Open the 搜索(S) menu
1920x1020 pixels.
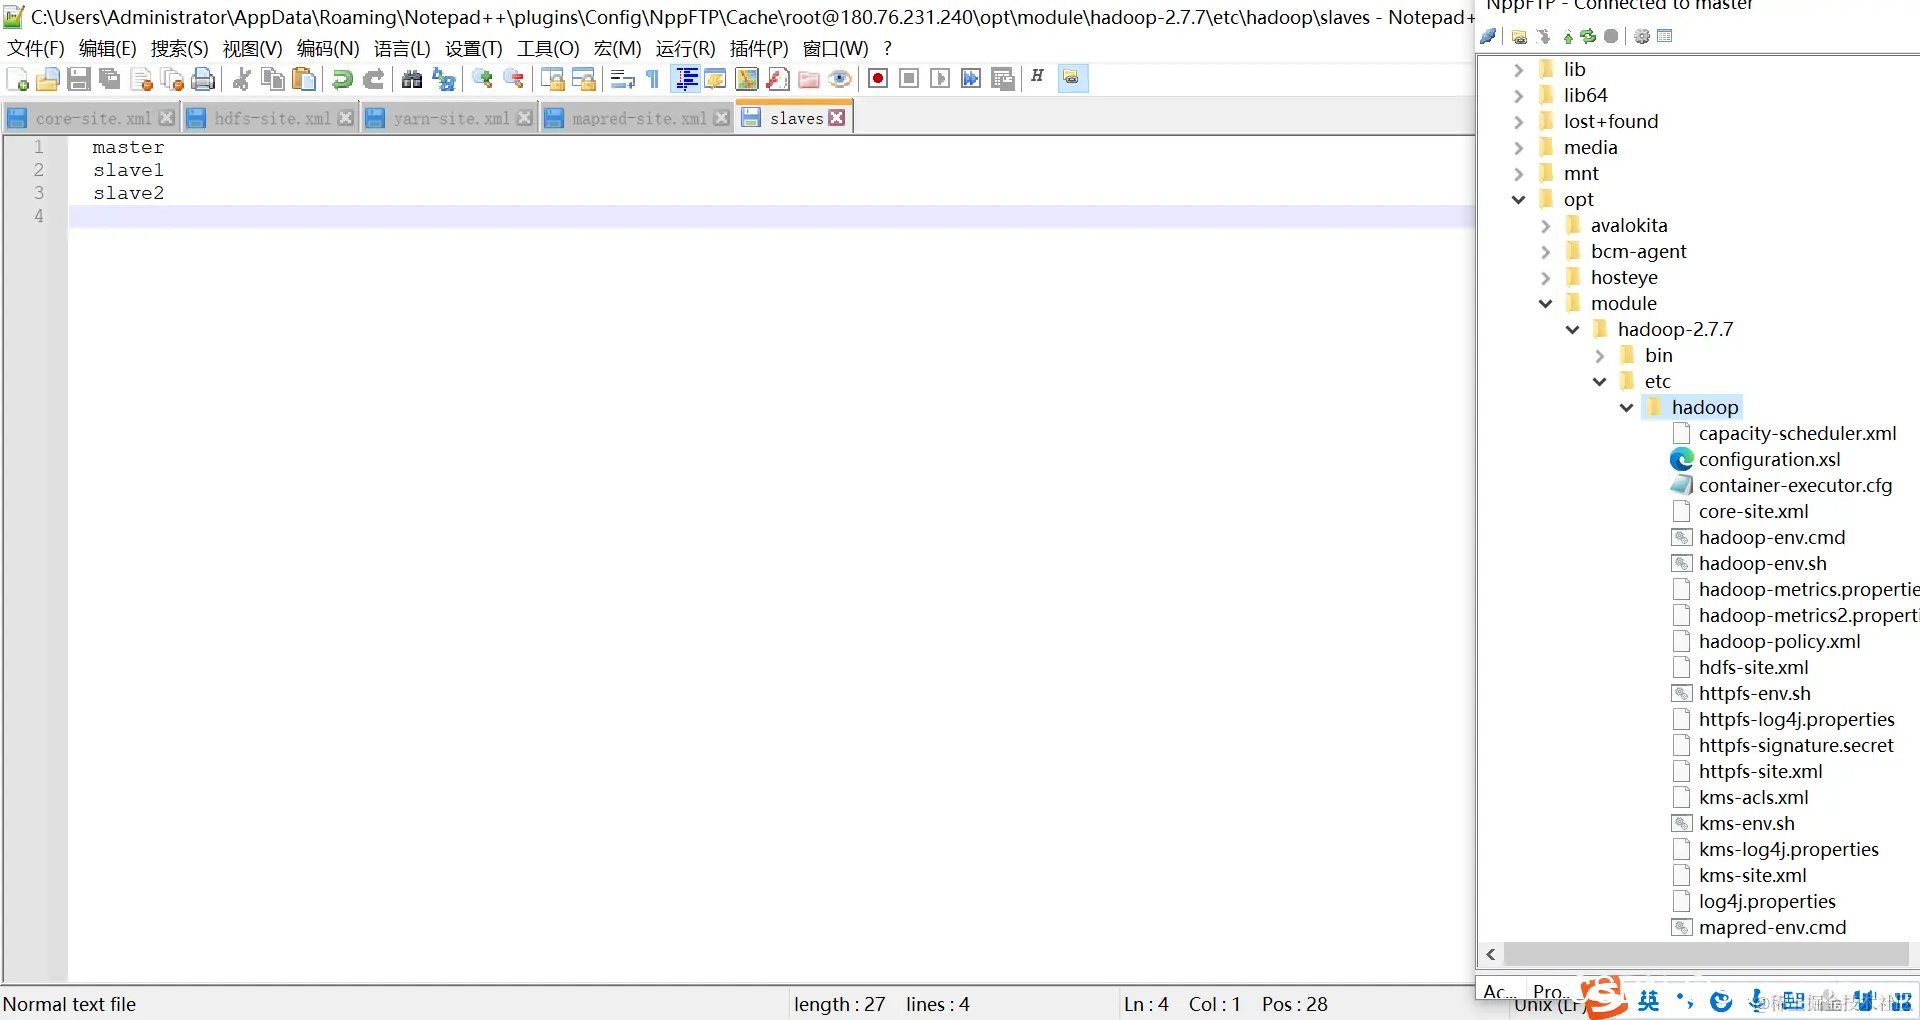tap(179, 48)
